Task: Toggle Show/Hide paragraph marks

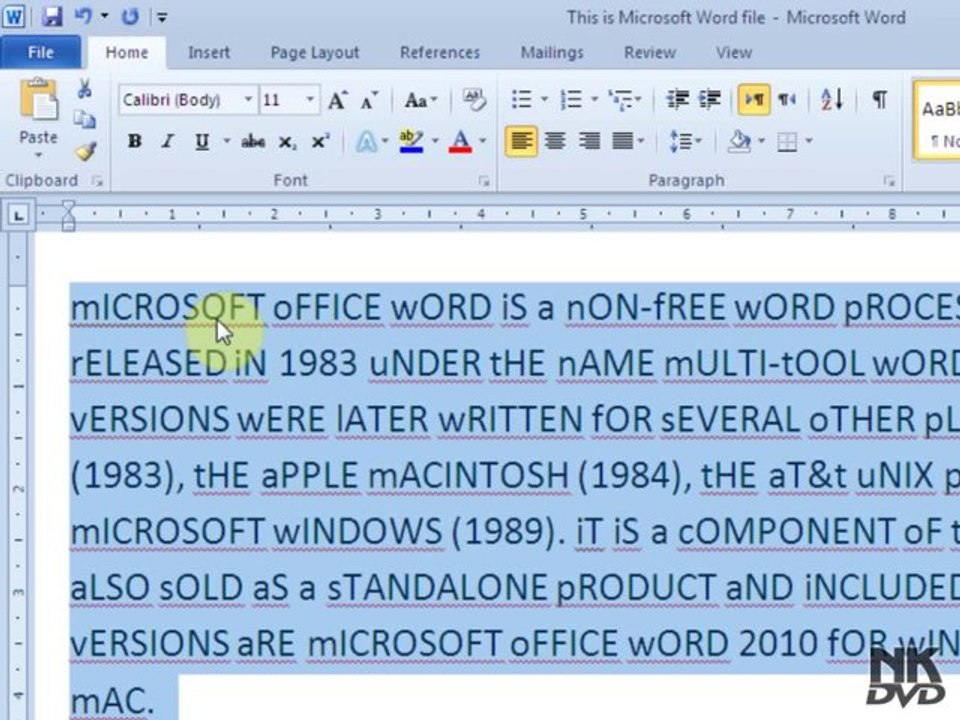Action: [879, 99]
